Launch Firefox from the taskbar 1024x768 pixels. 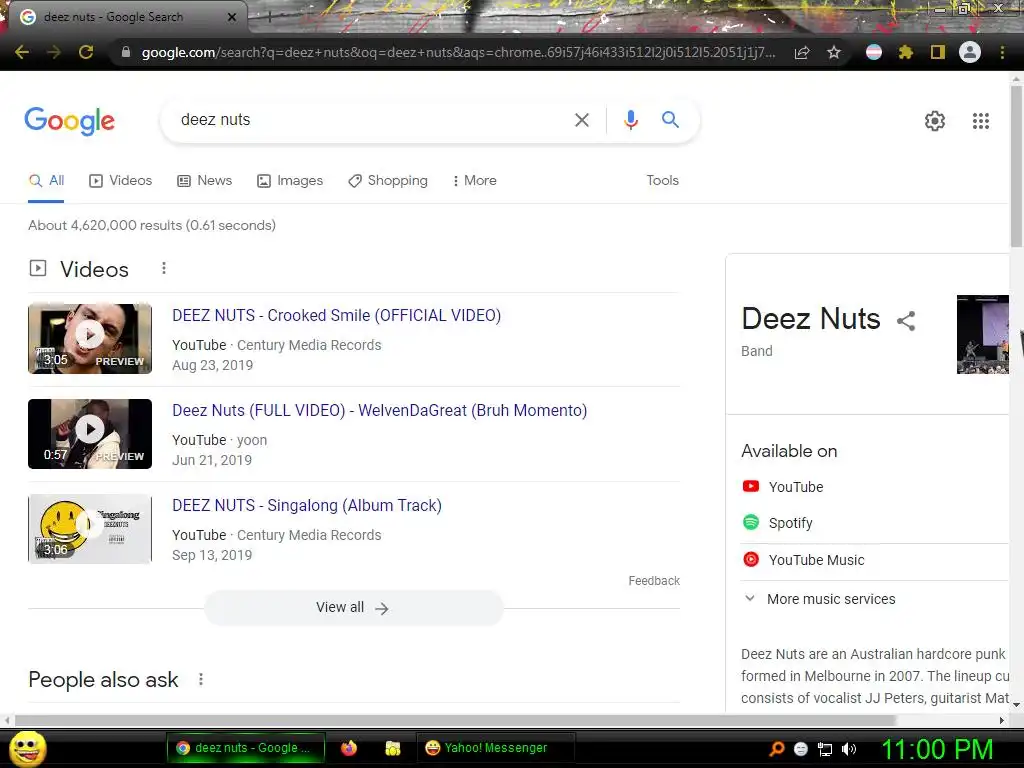[349, 748]
